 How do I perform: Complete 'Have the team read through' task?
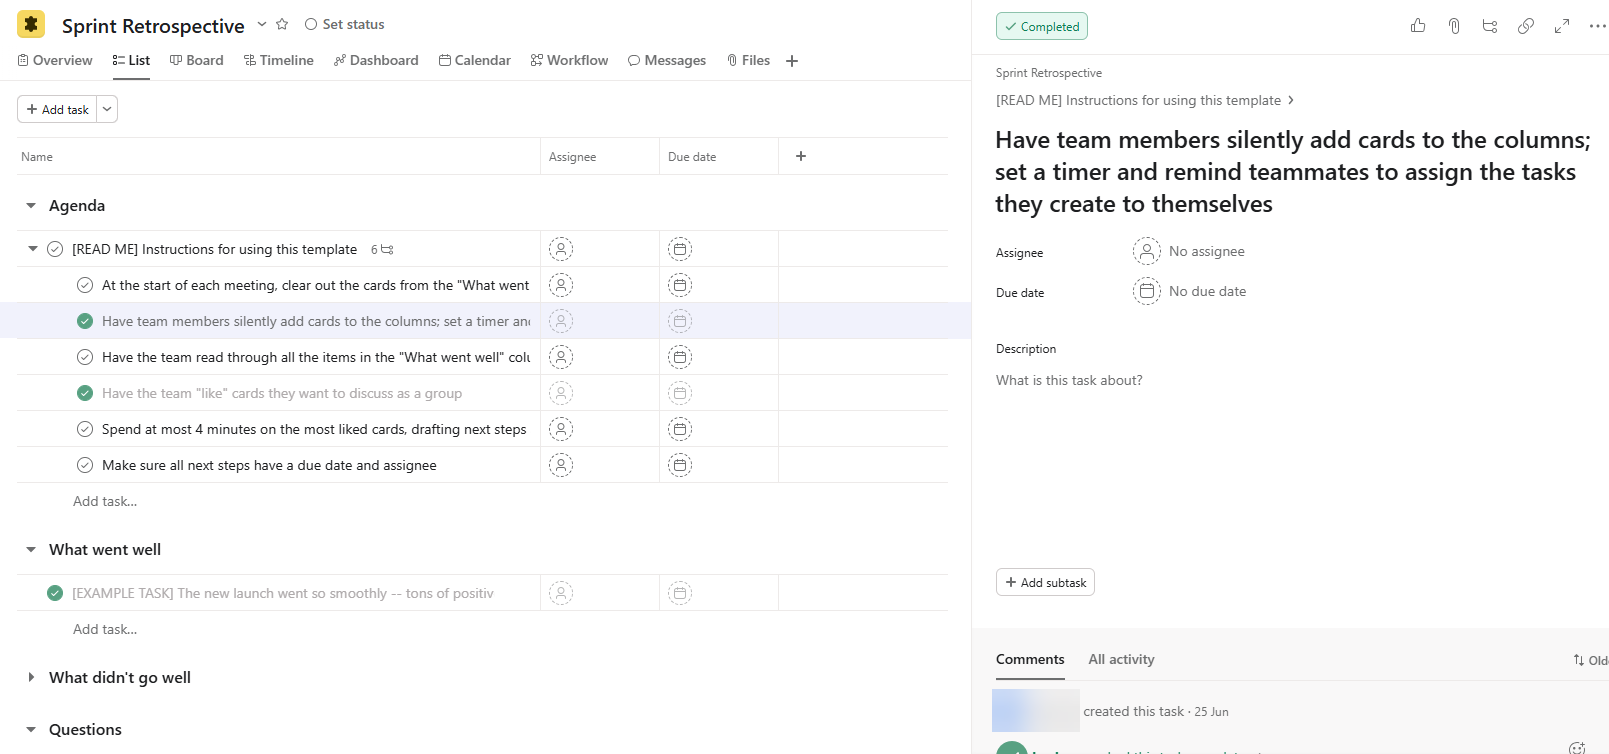click(x=85, y=357)
